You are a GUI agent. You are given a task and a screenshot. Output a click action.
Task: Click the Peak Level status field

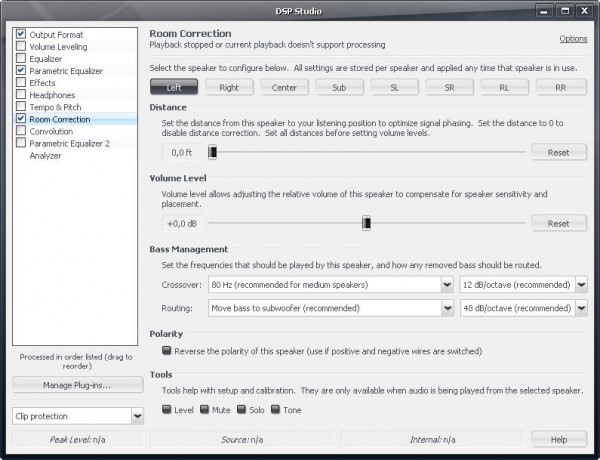(x=78, y=440)
